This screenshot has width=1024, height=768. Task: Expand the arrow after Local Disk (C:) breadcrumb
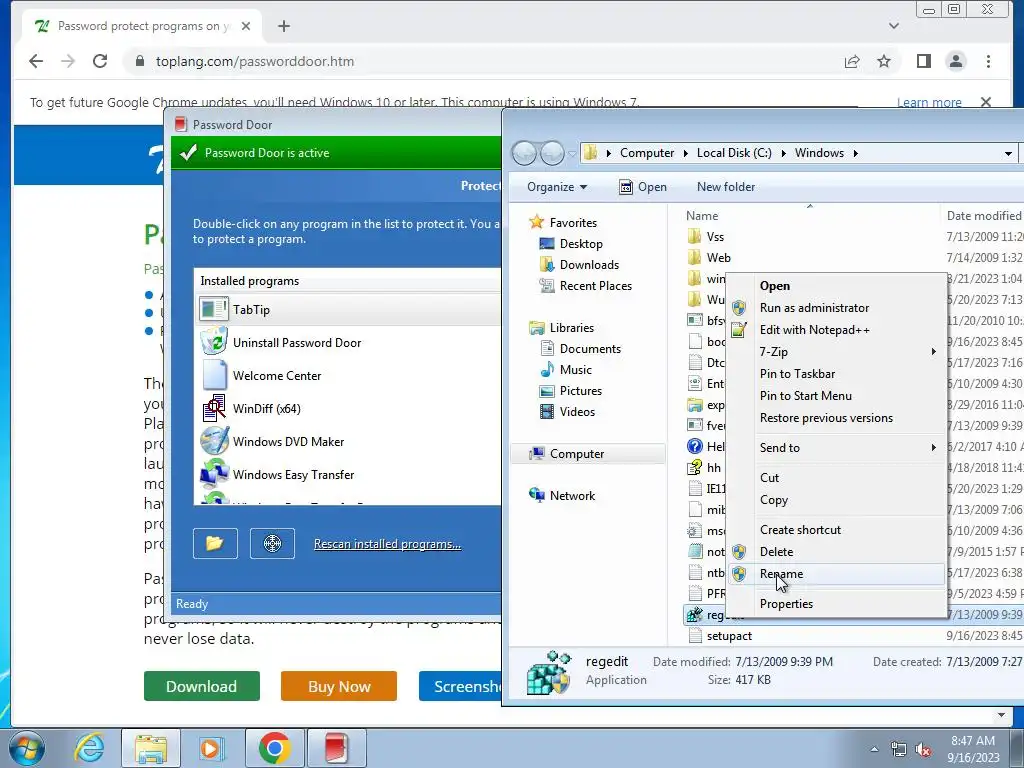coord(783,153)
